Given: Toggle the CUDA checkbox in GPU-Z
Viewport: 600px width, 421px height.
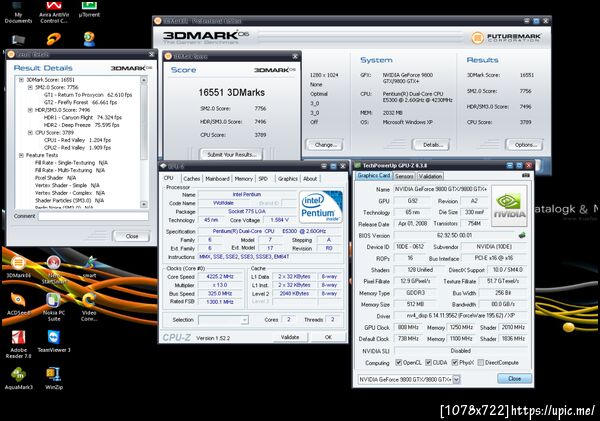Looking at the screenshot, I should point(428,362).
